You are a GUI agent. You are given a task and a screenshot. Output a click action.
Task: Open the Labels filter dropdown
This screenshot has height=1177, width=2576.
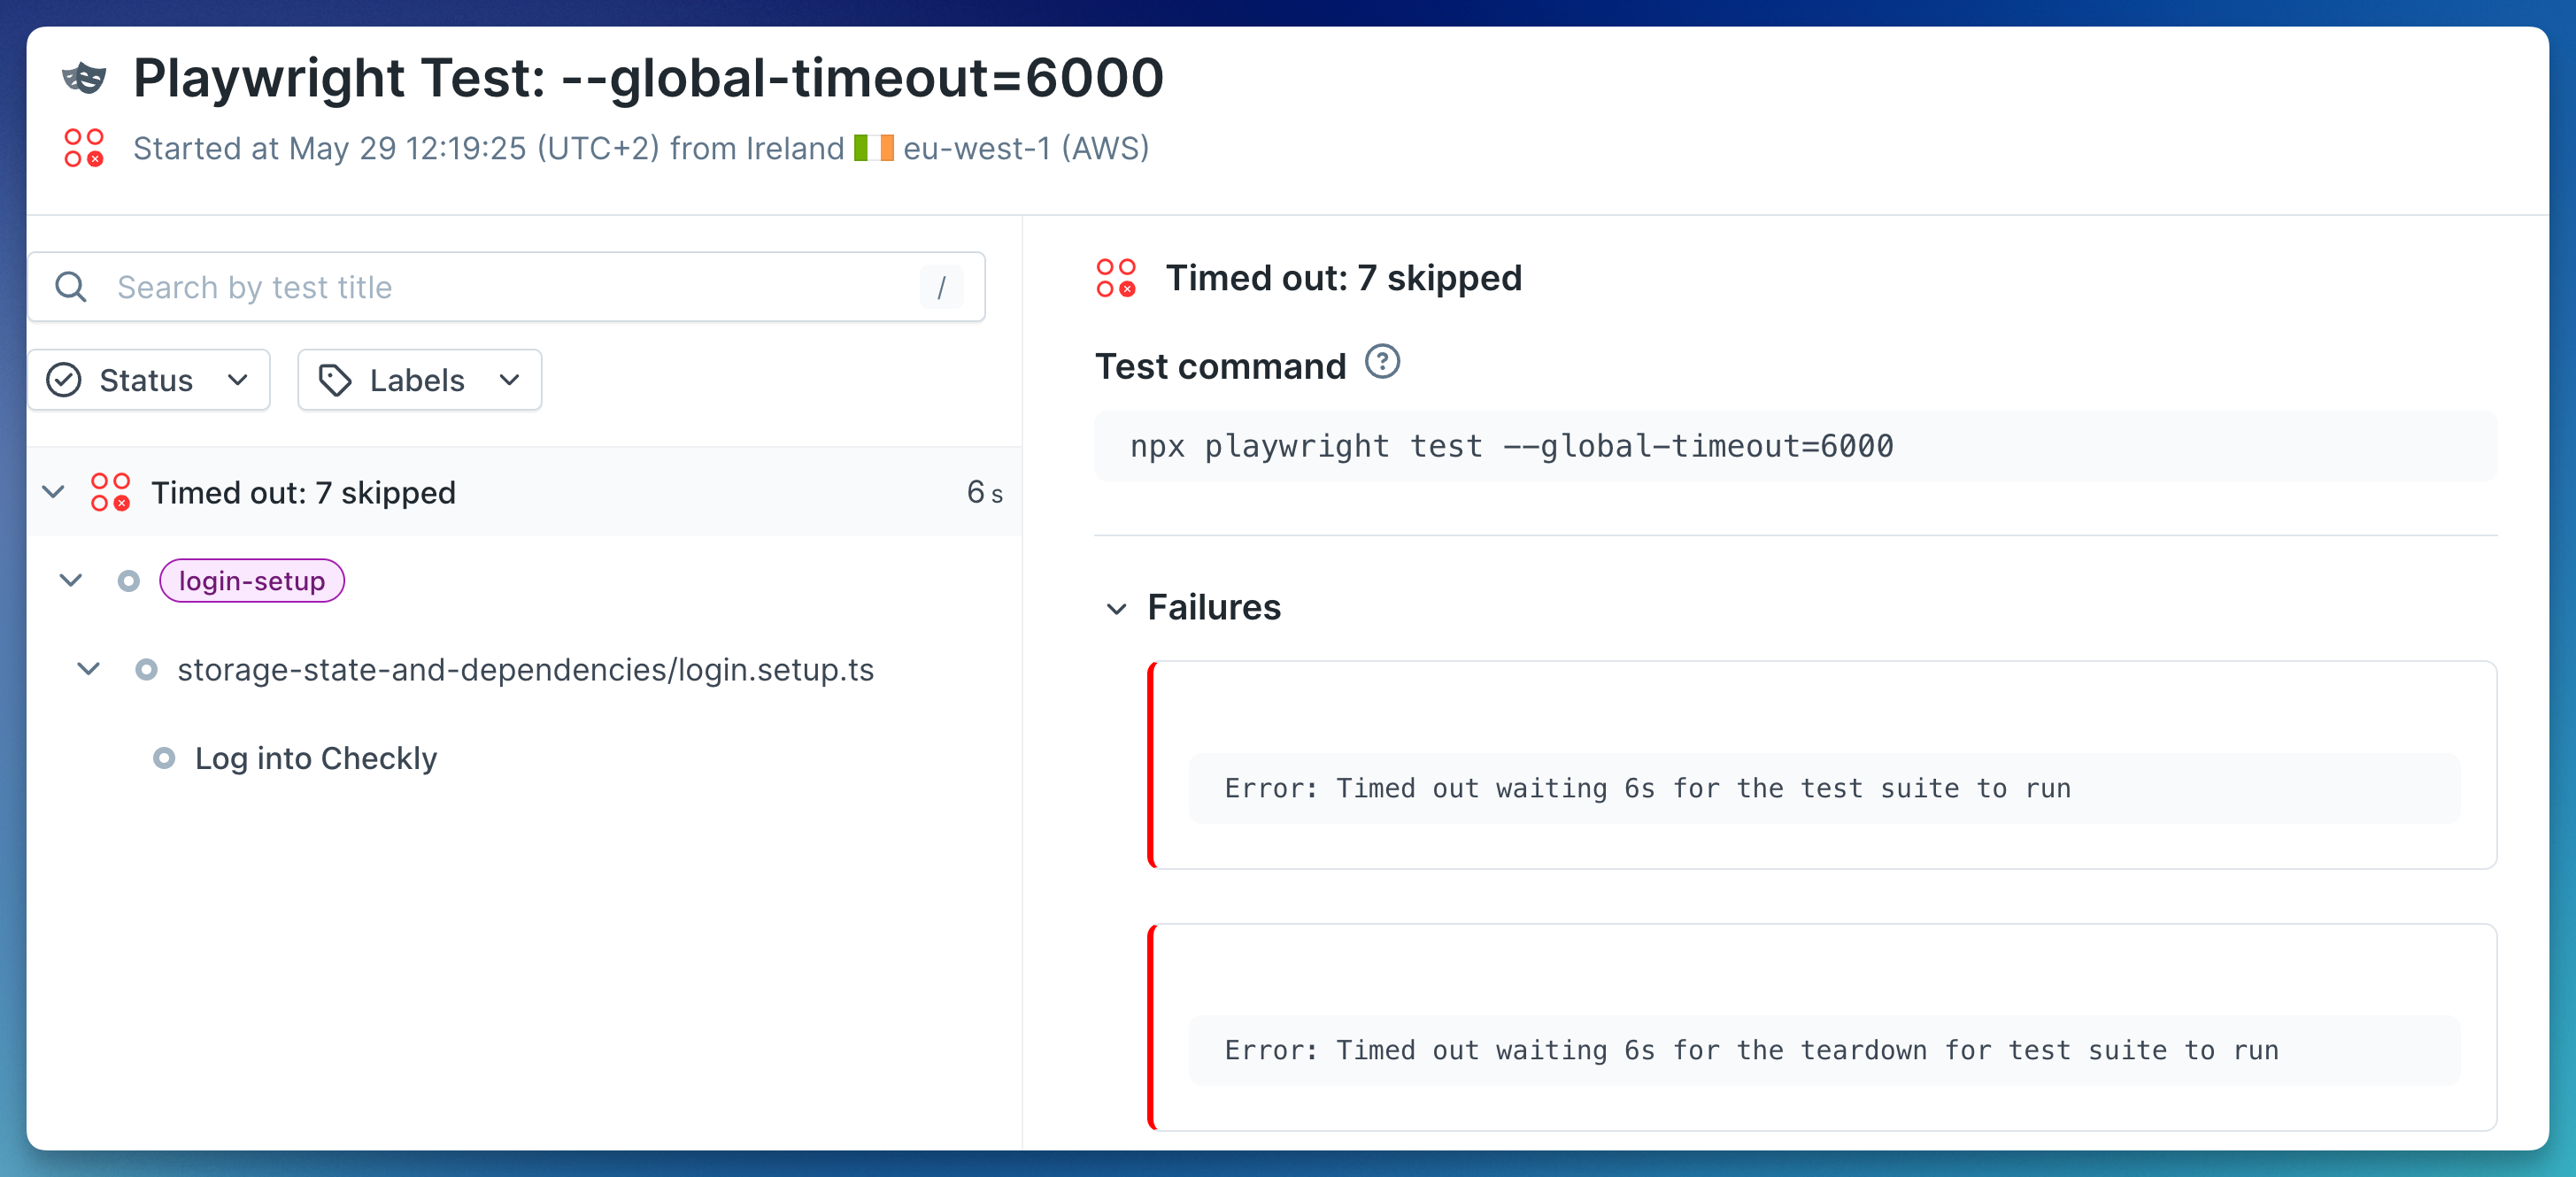point(420,380)
